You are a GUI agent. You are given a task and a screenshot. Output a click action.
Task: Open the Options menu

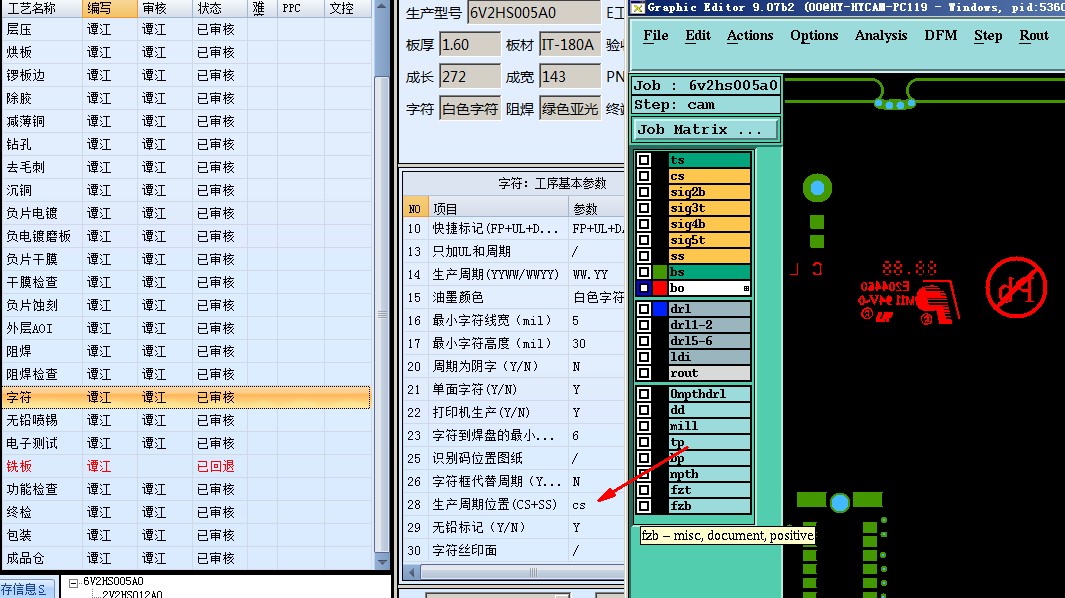click(x=814, y=35)
